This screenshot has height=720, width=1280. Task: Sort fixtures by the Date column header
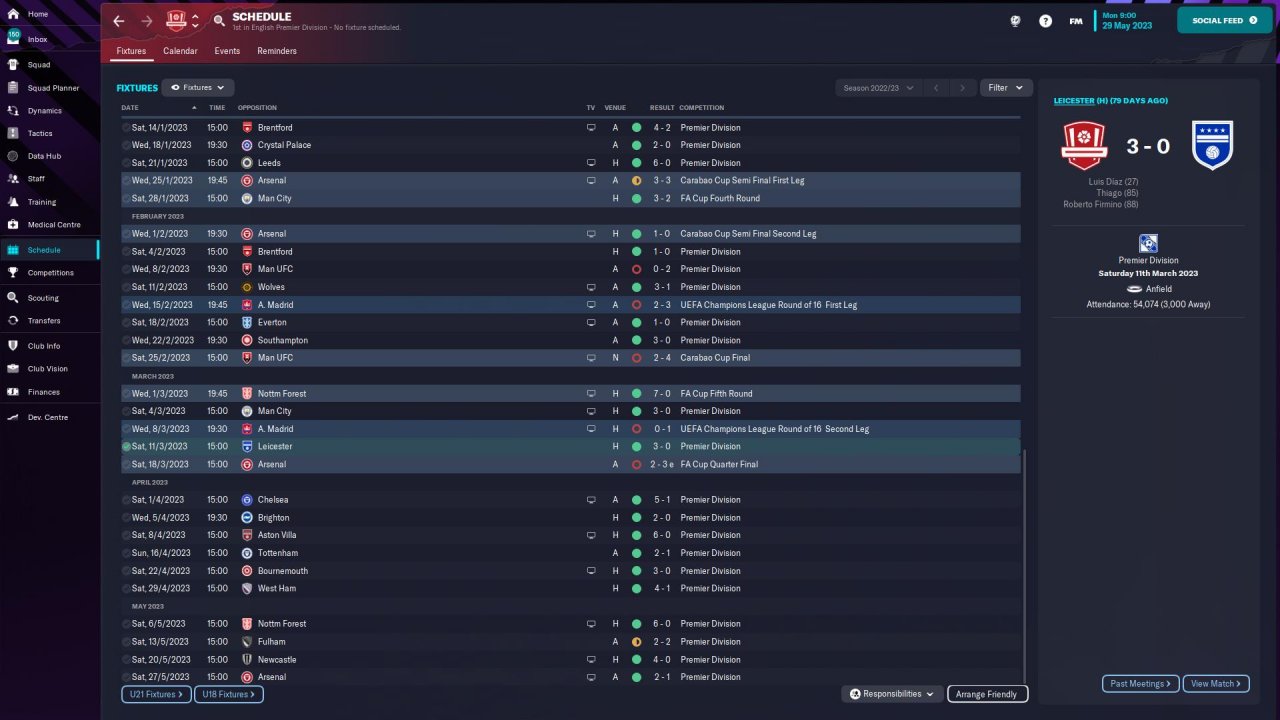tap(130, 108)
